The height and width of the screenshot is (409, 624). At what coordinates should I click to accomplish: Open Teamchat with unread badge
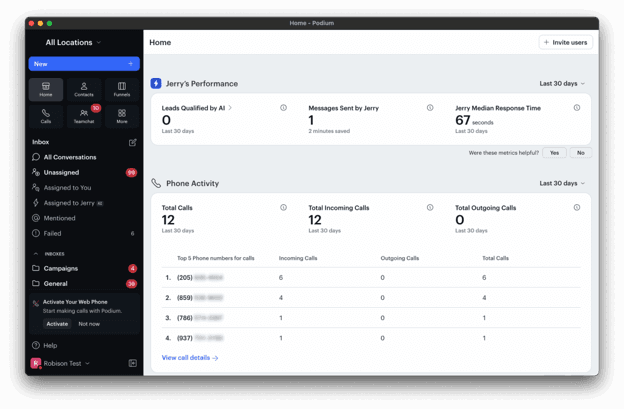coord(84,117)
